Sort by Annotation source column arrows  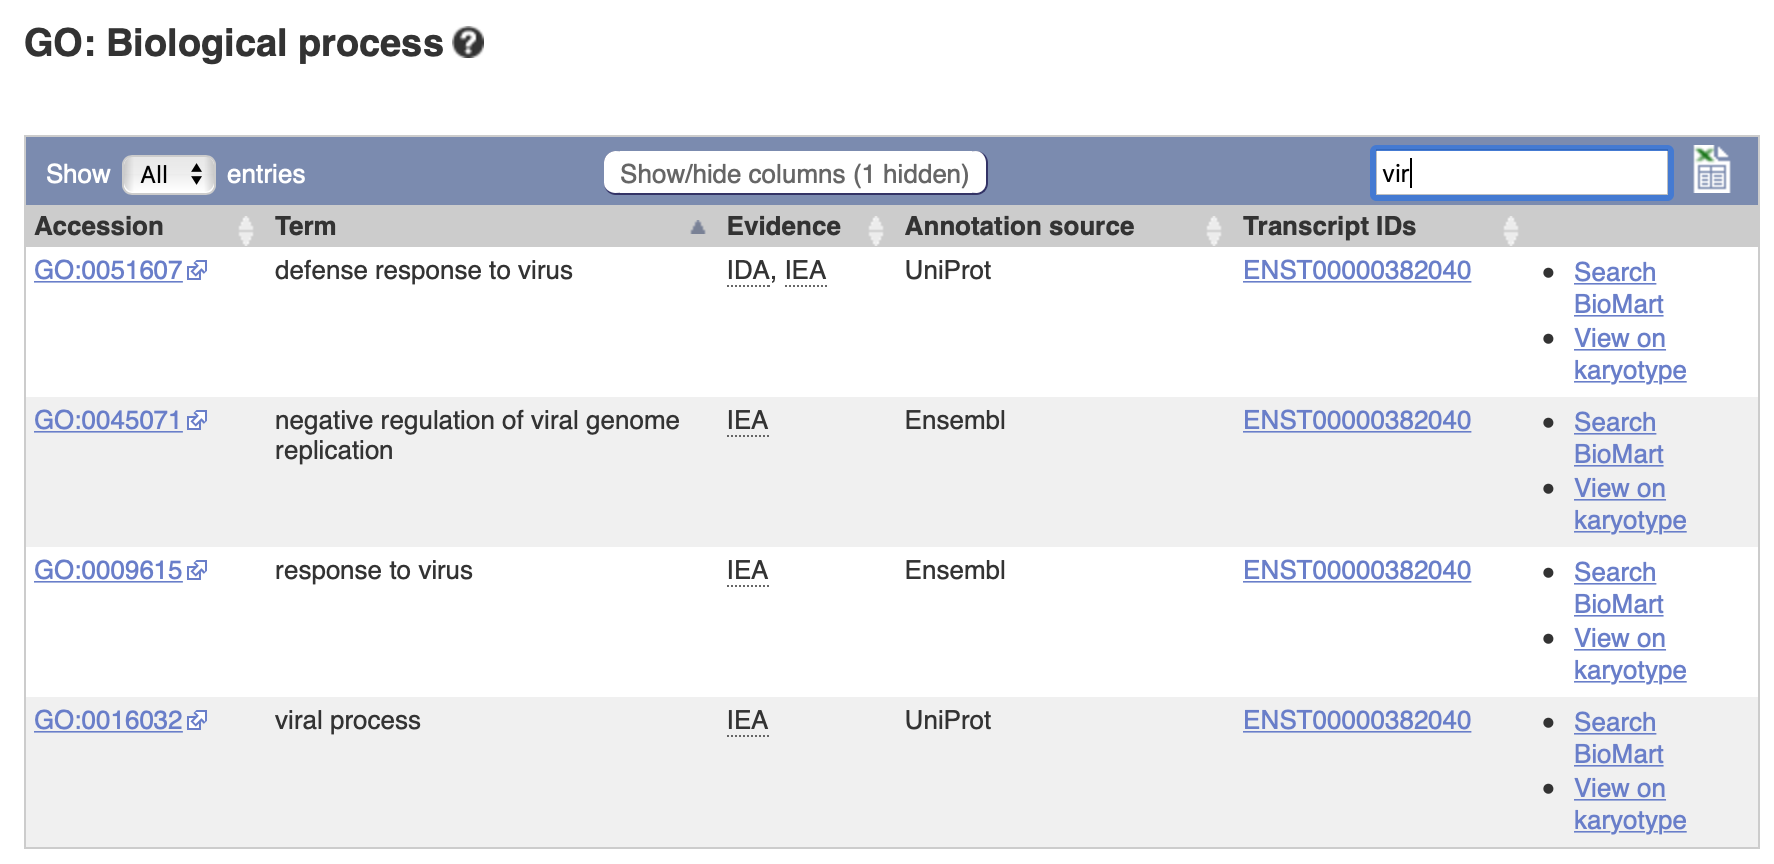click(x=1214, y=229)
